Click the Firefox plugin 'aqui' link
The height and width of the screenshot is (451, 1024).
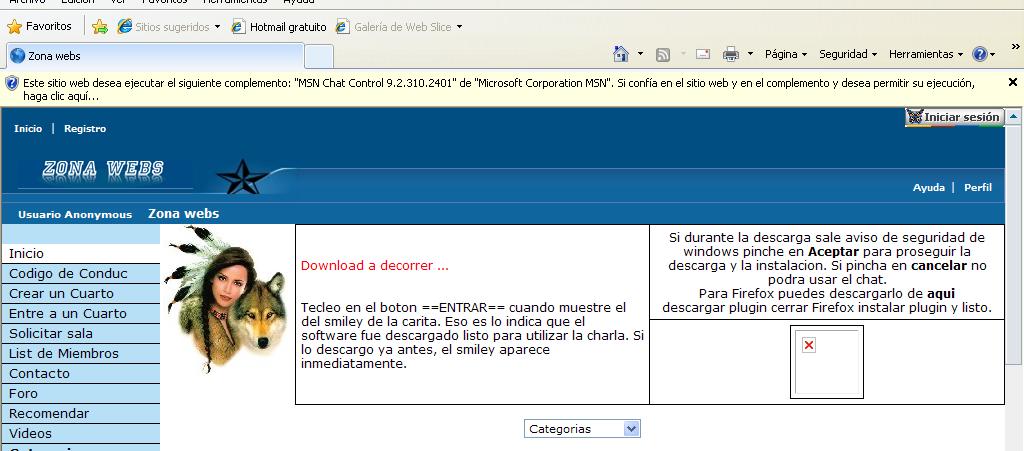tap(940, 294)
